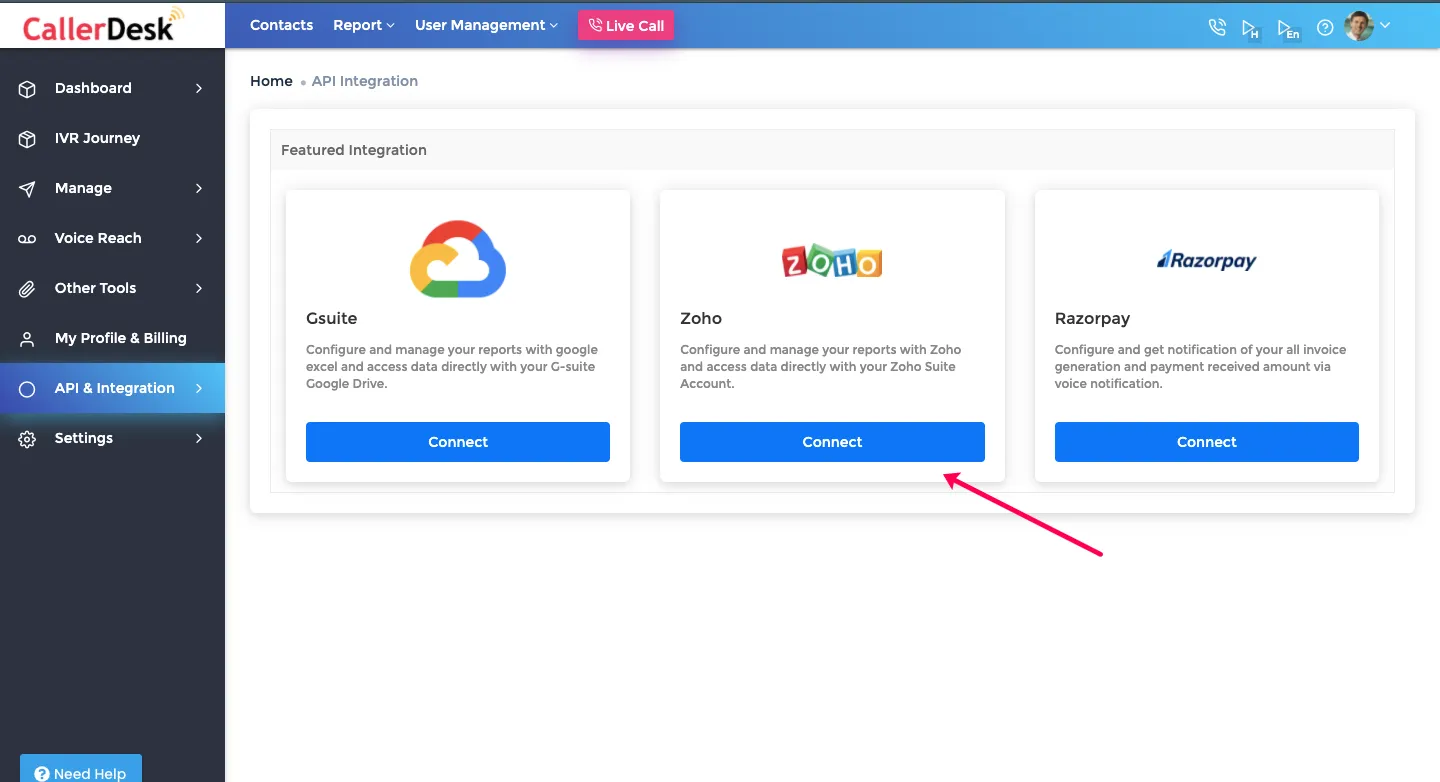
Task: Click the Need Help question icon
Action: tap(42, 774)
